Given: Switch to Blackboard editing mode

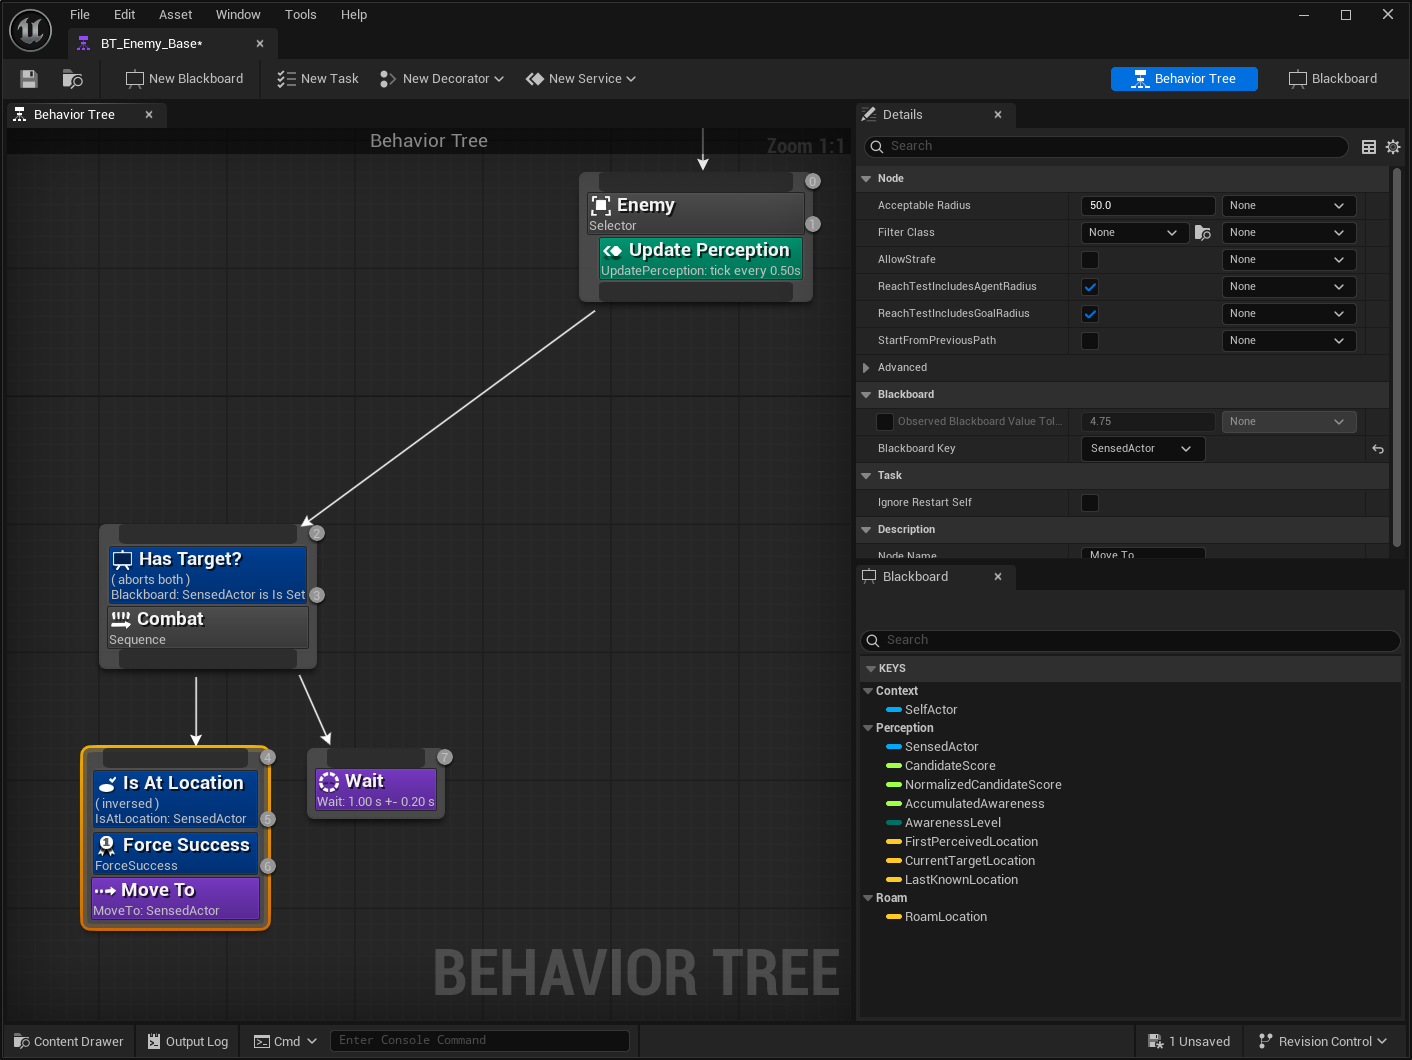Looking at the screenshot, I should click(1333, 78).
